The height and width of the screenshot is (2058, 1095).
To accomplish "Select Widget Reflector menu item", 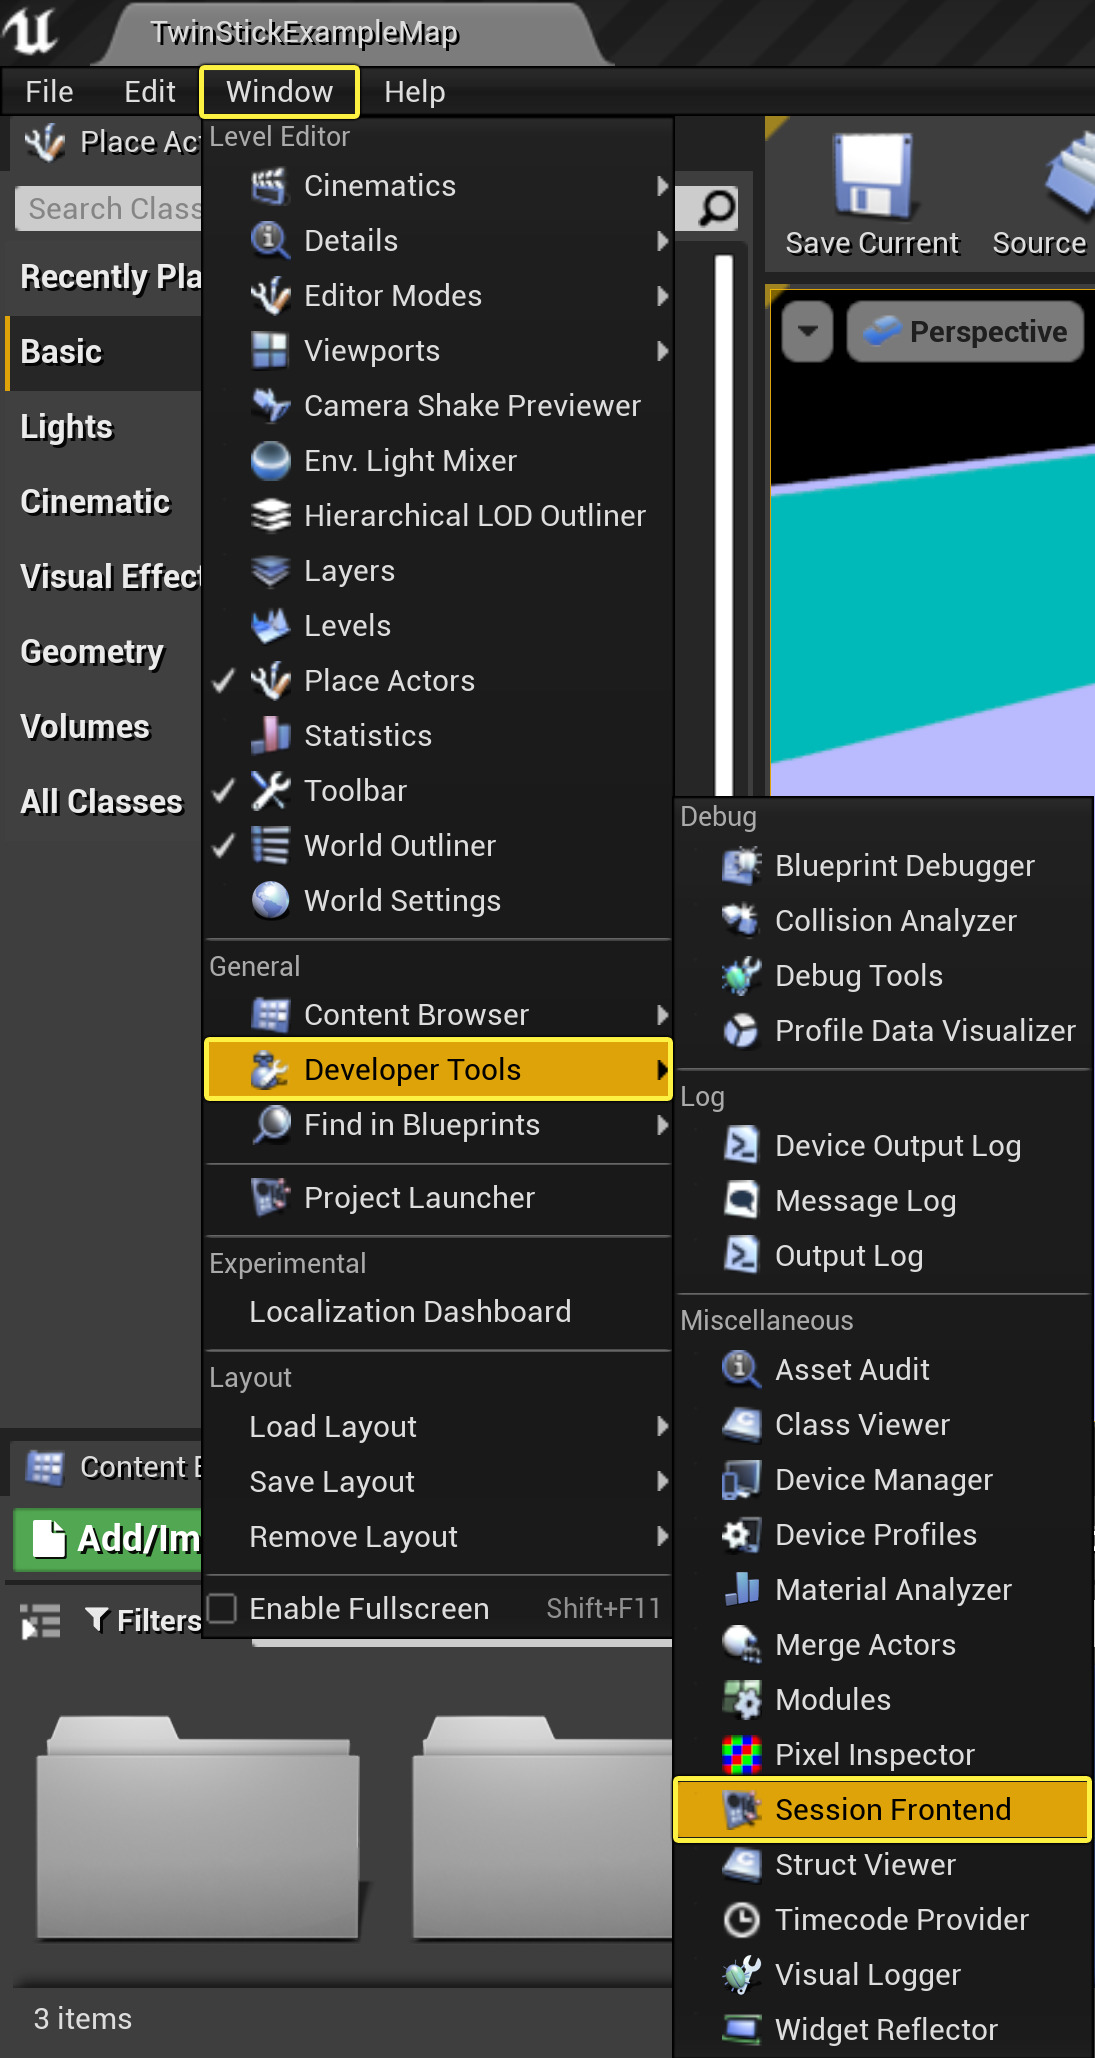I will click(882, 2030).
